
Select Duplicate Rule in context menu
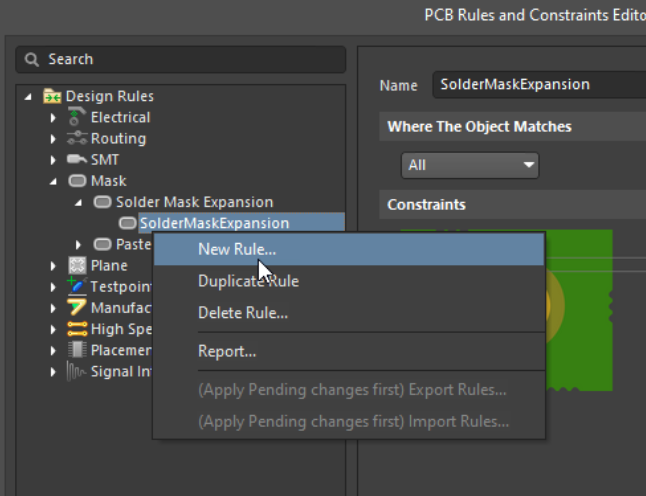point(248,281)
